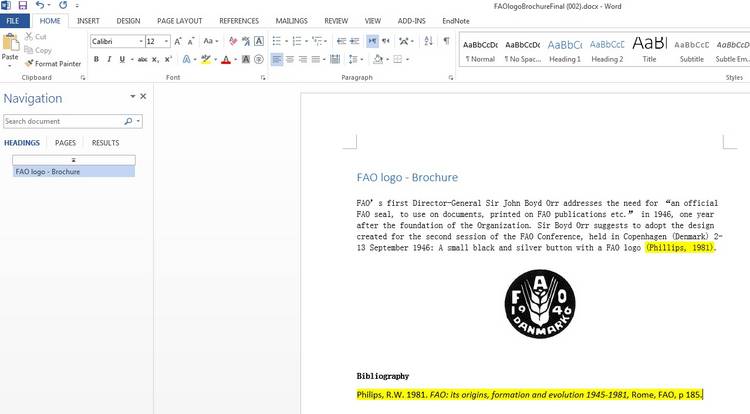Click the Bullets list icon
This screenshot has width=750, height=414.
click(277, 41)
